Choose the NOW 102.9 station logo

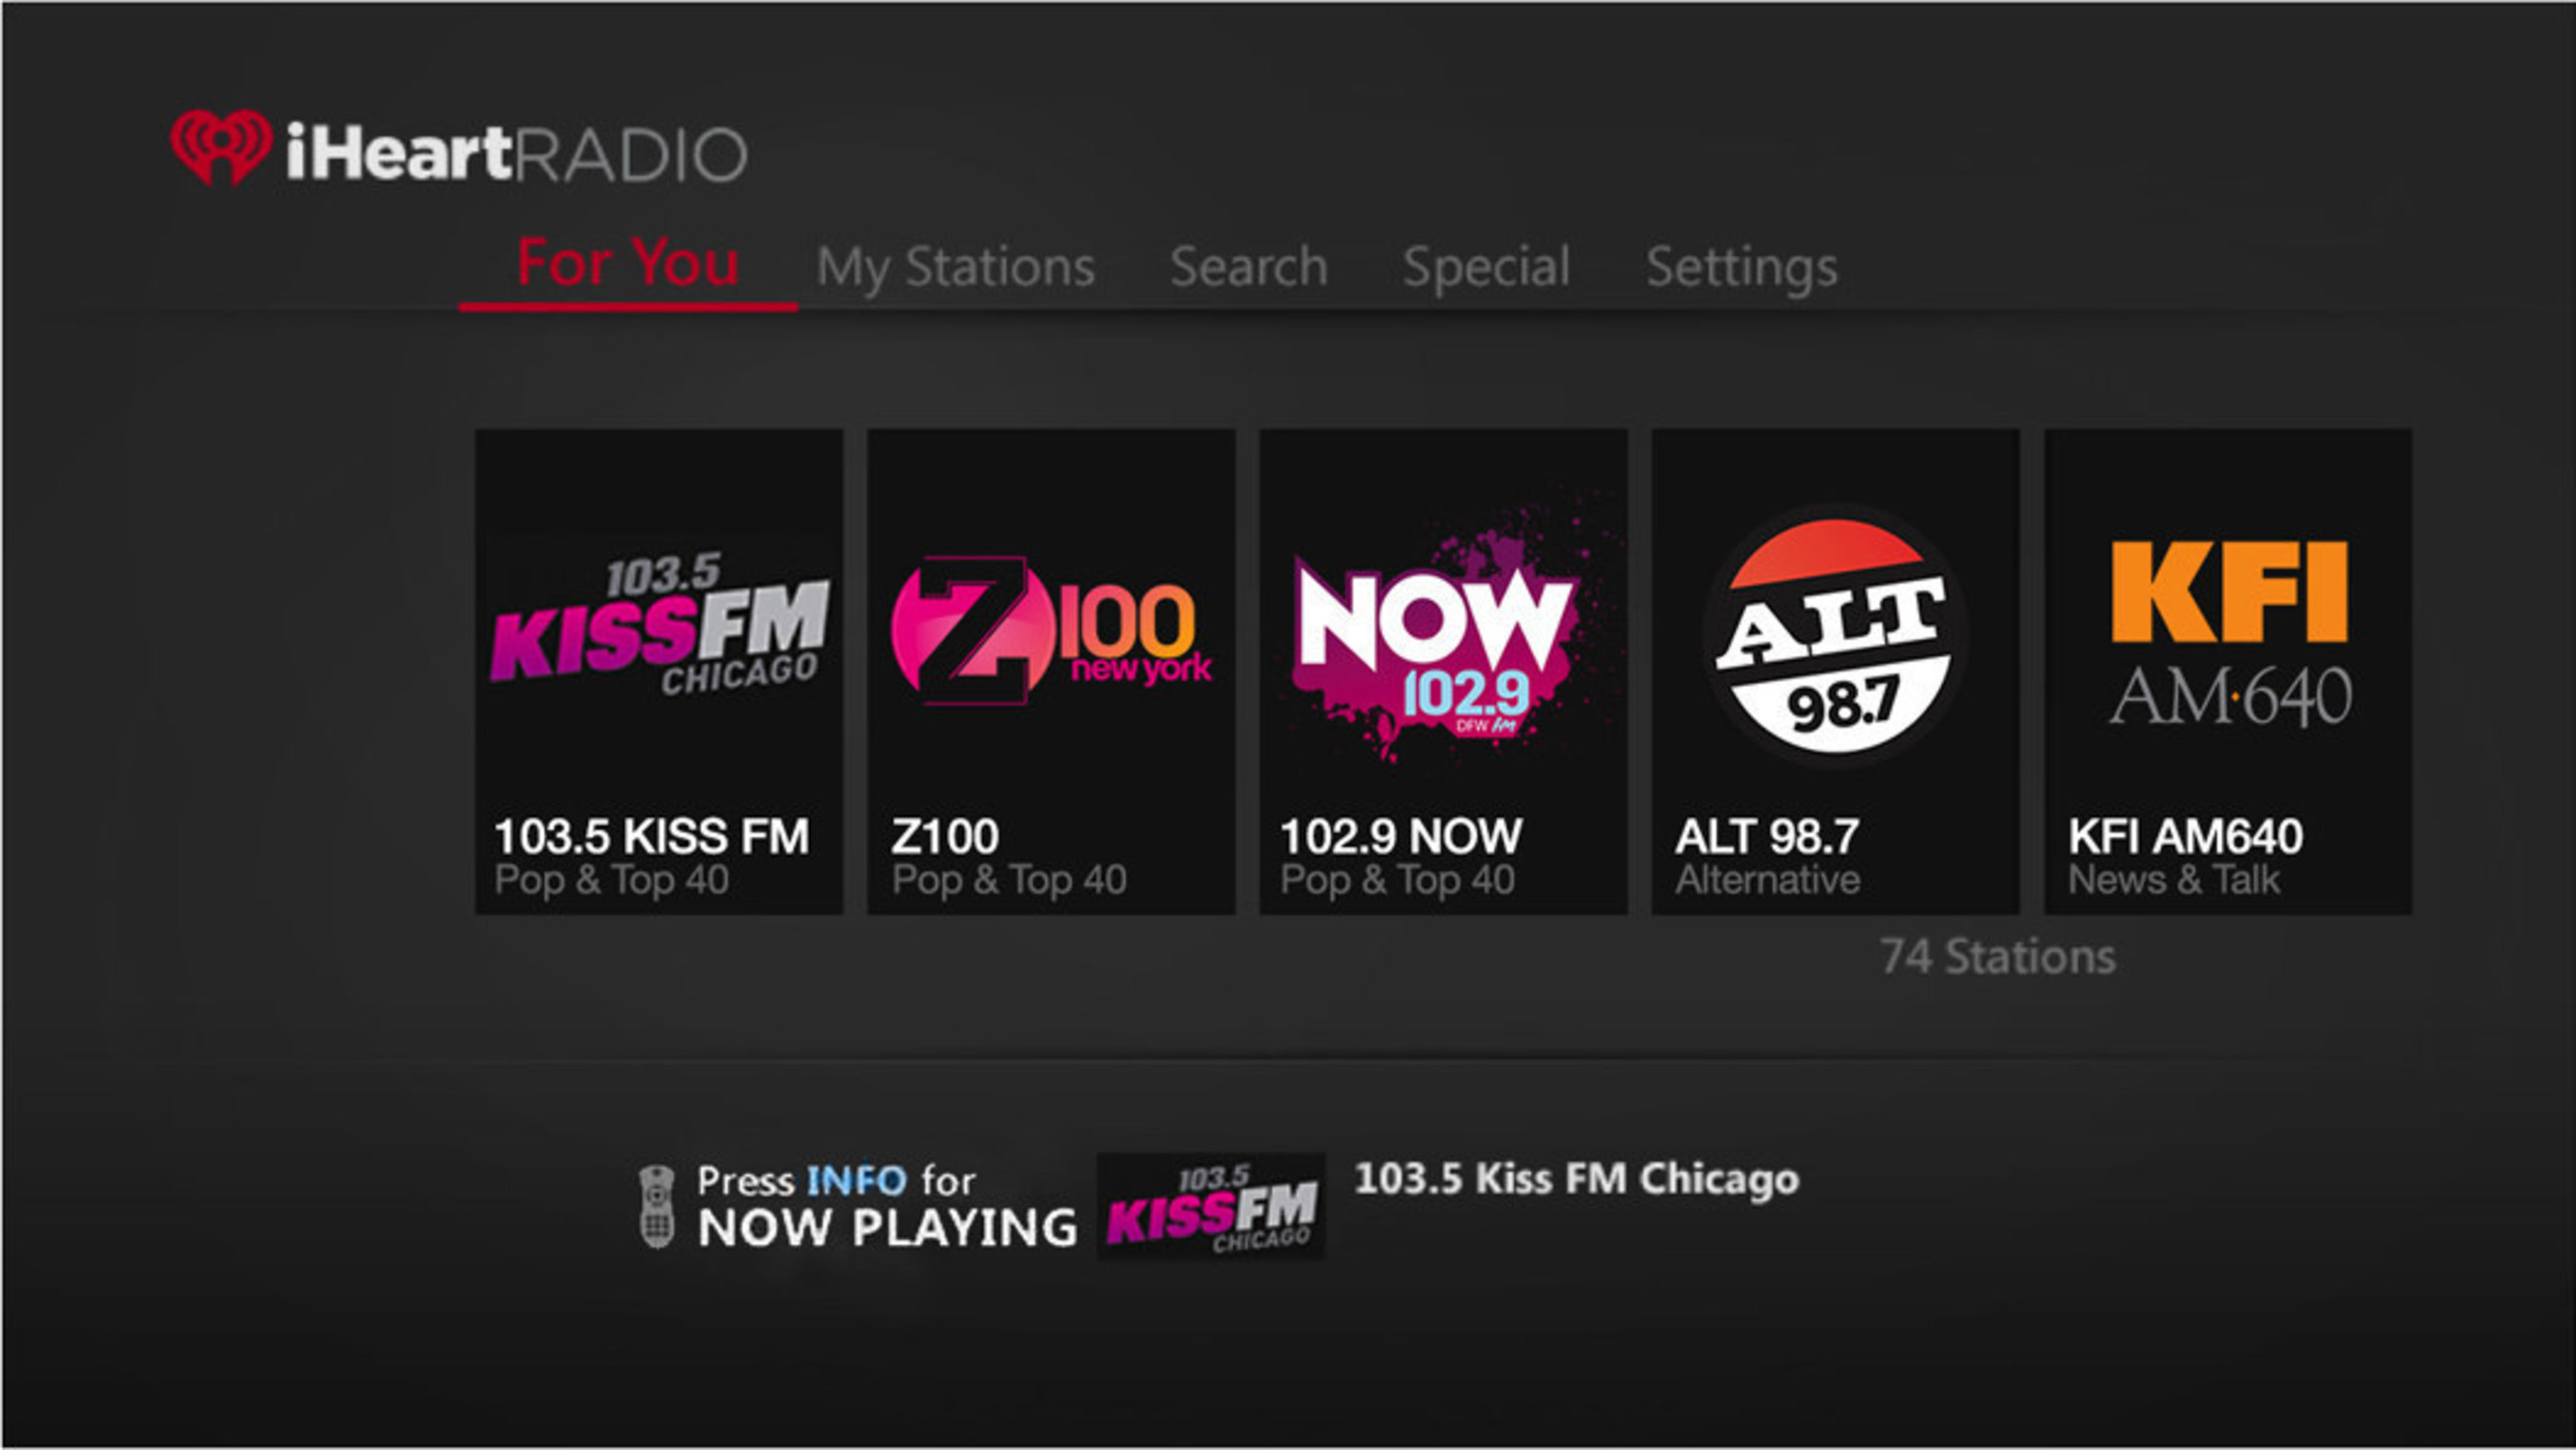[x=1440, y=635]
